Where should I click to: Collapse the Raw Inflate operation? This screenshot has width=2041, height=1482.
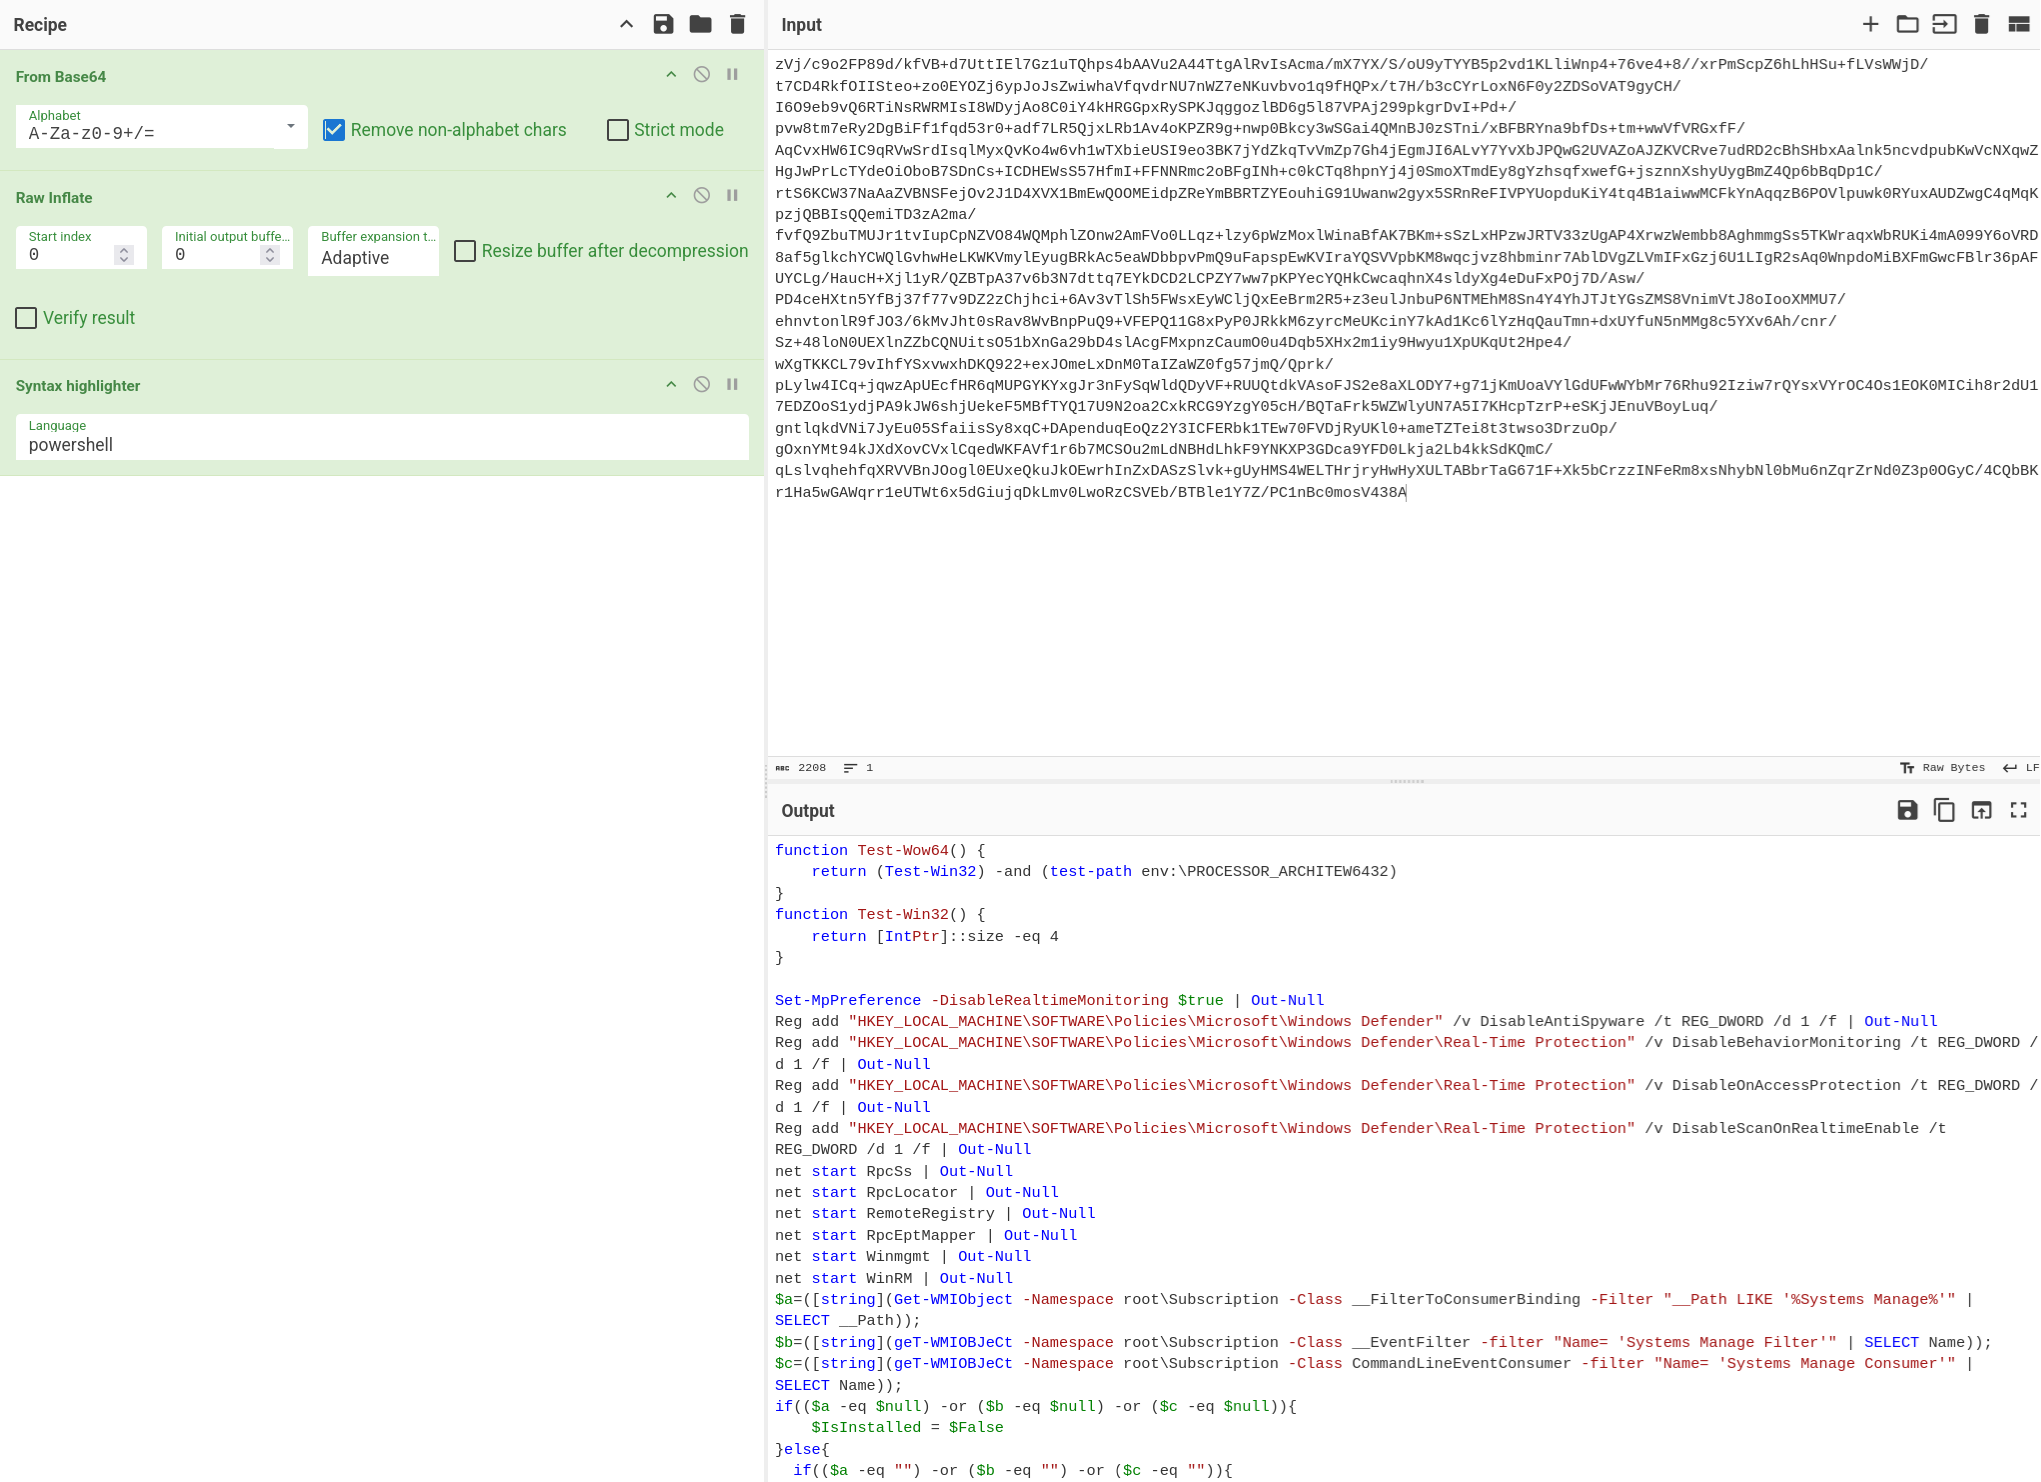tap(671, 196)
